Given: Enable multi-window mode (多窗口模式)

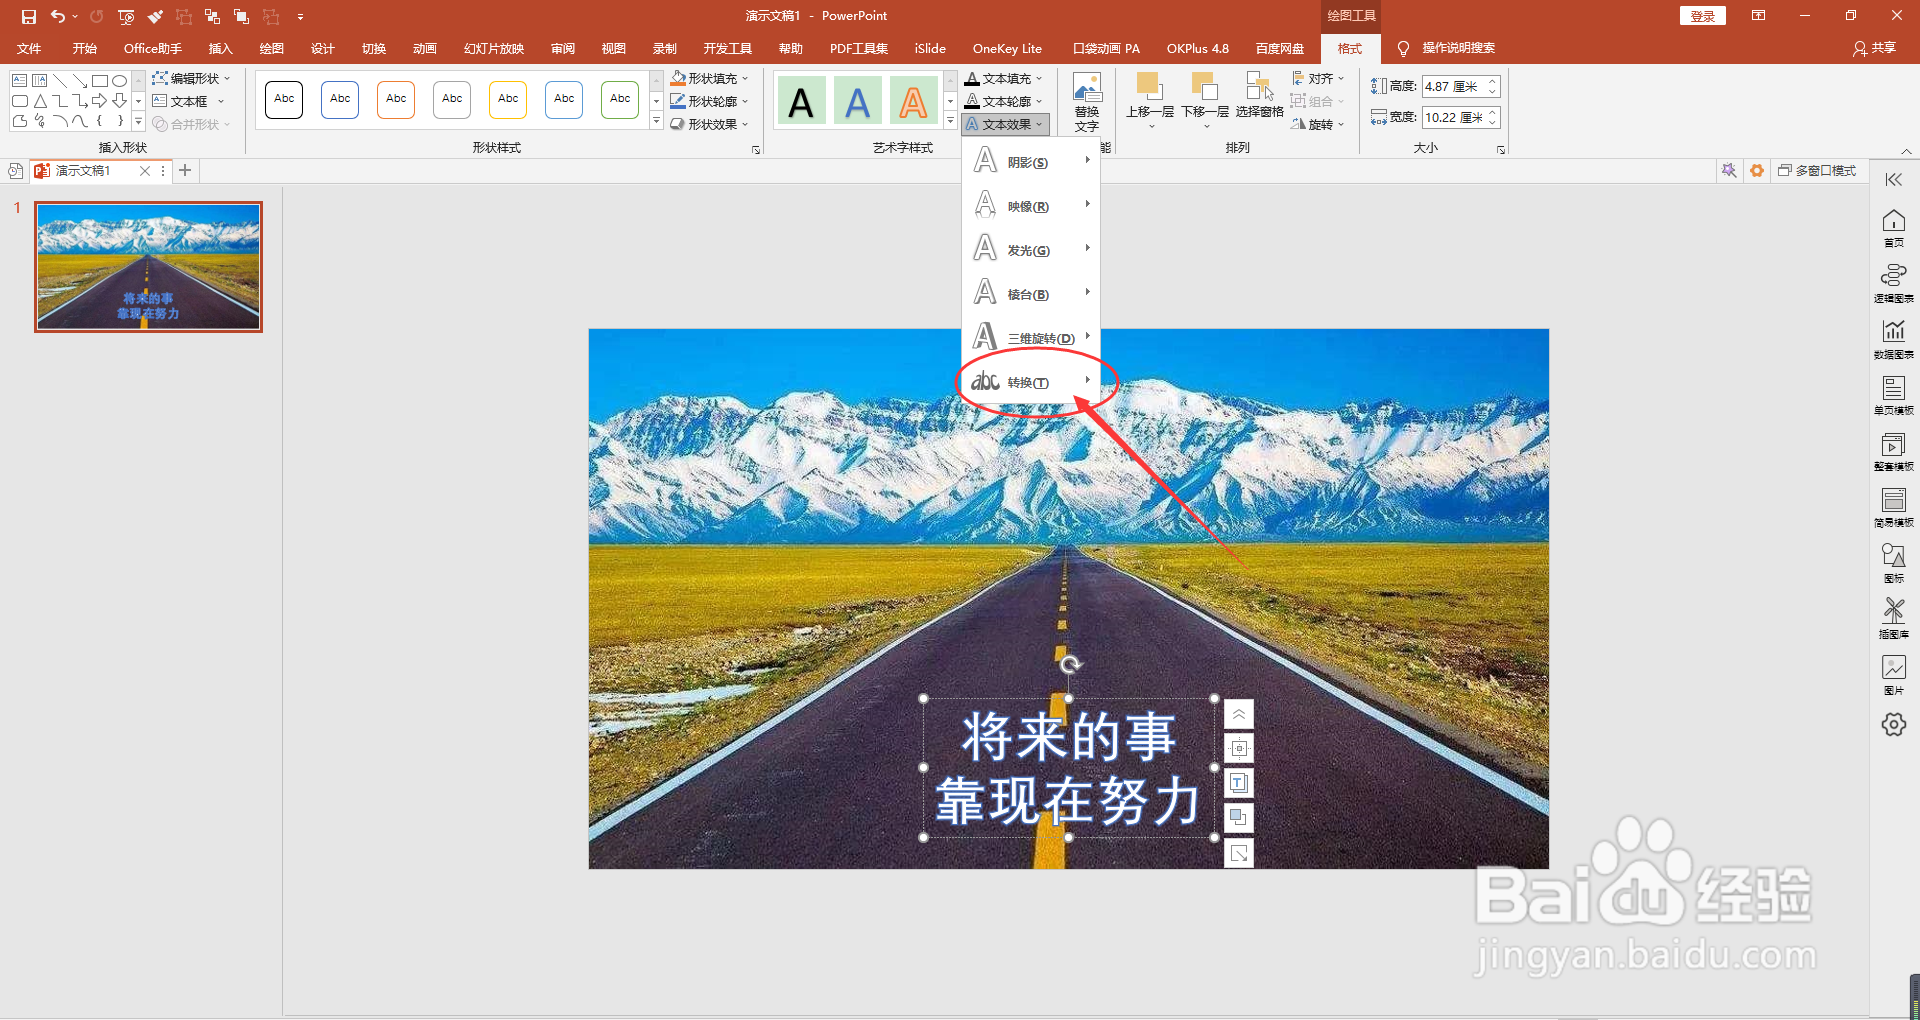Looking at the screenshot, I should tap(1817, 171).
